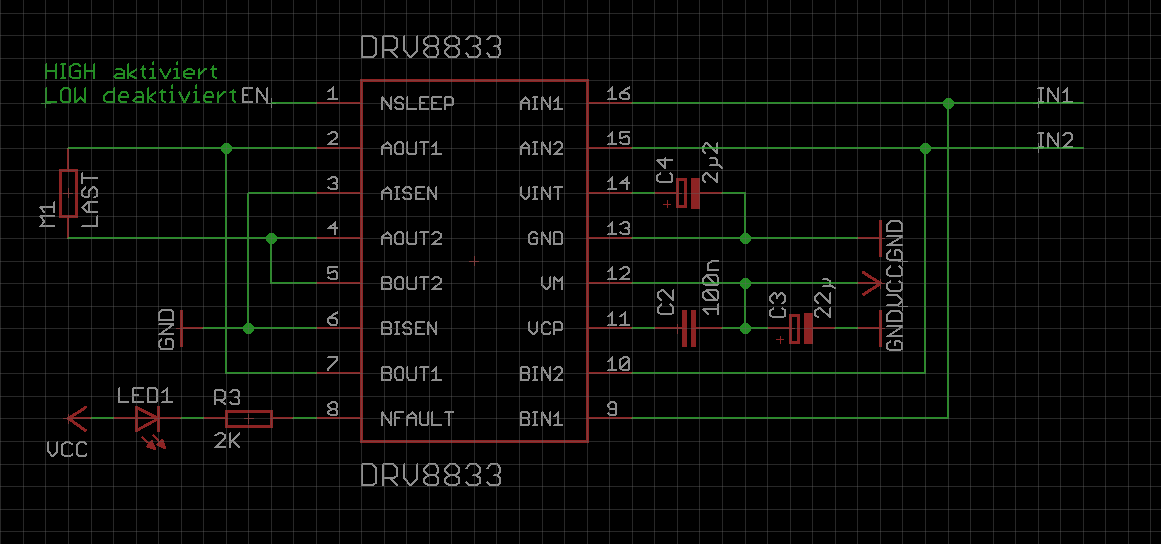Click the 'HIGH aktiviert' note text
This screenshot has height=544, width=1161.
coord(131,72)
